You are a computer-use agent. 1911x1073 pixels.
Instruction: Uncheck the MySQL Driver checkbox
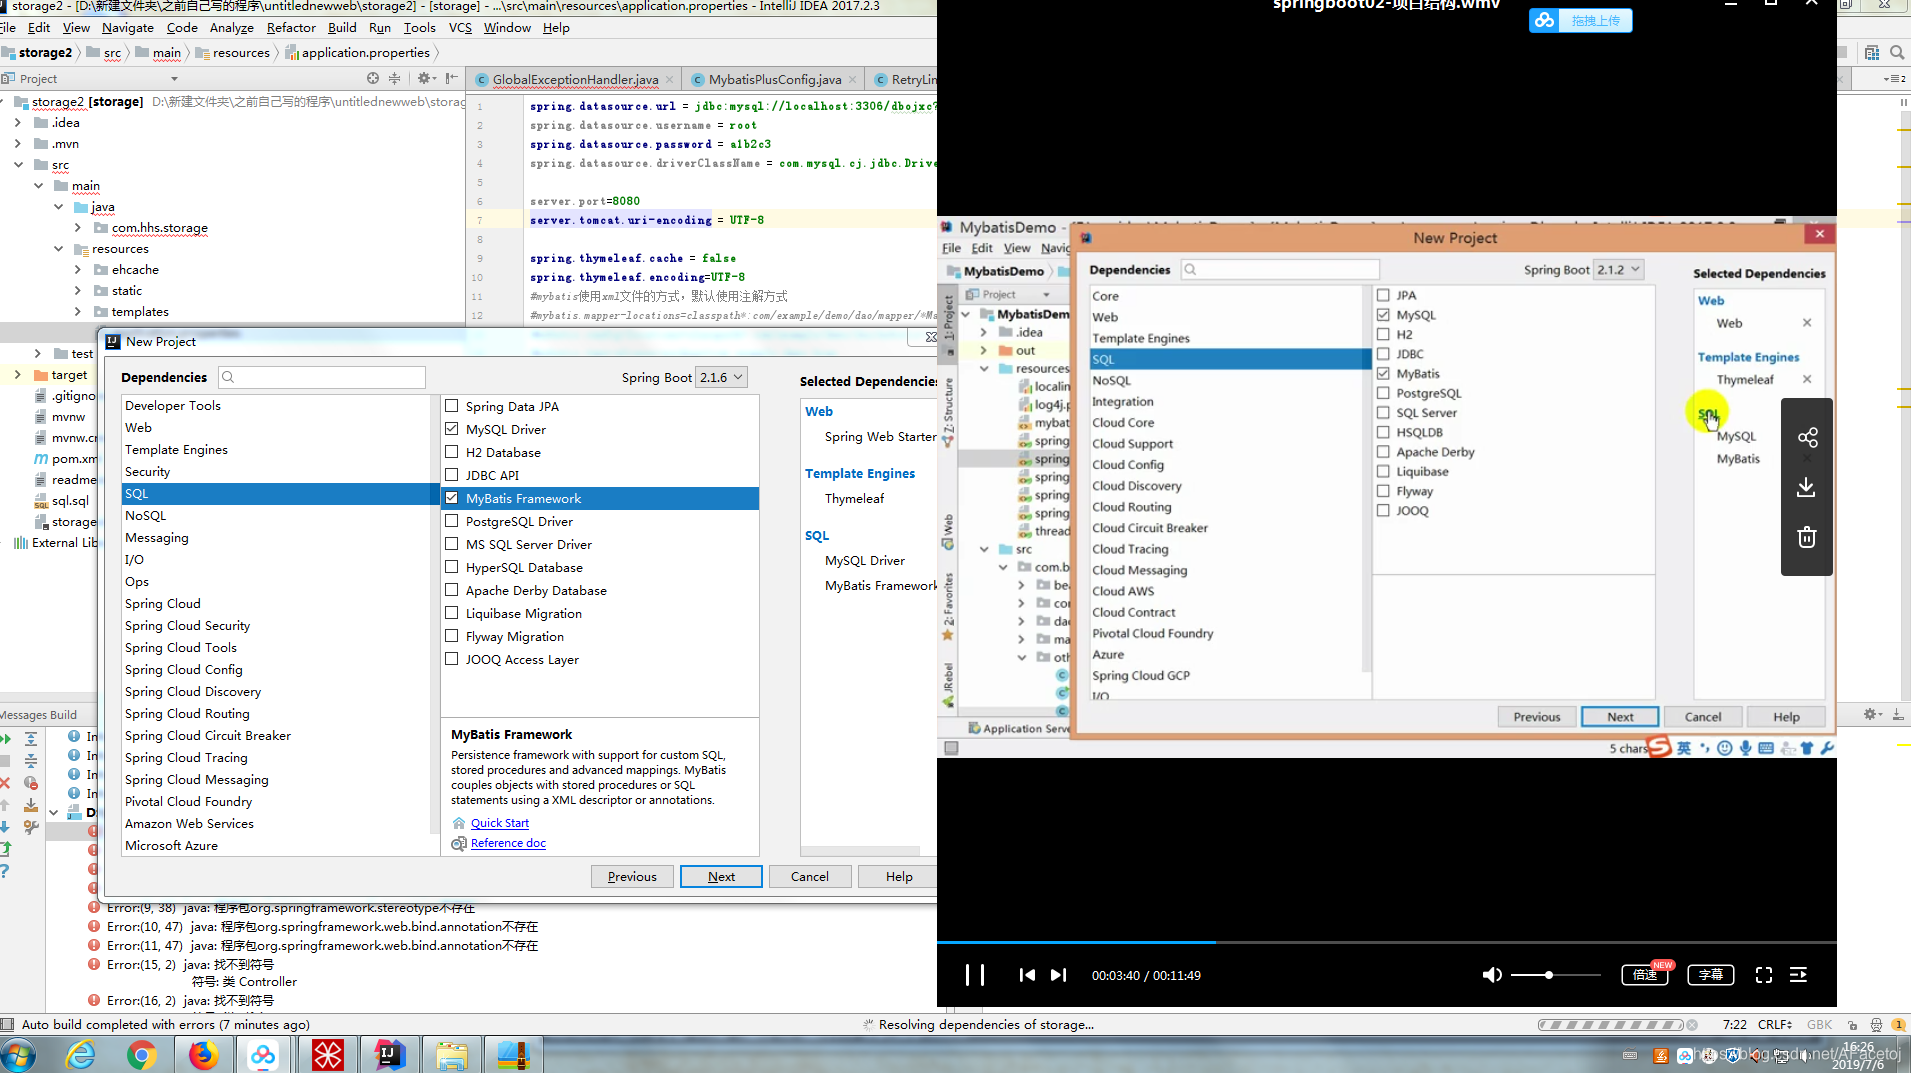pos(452,429)
